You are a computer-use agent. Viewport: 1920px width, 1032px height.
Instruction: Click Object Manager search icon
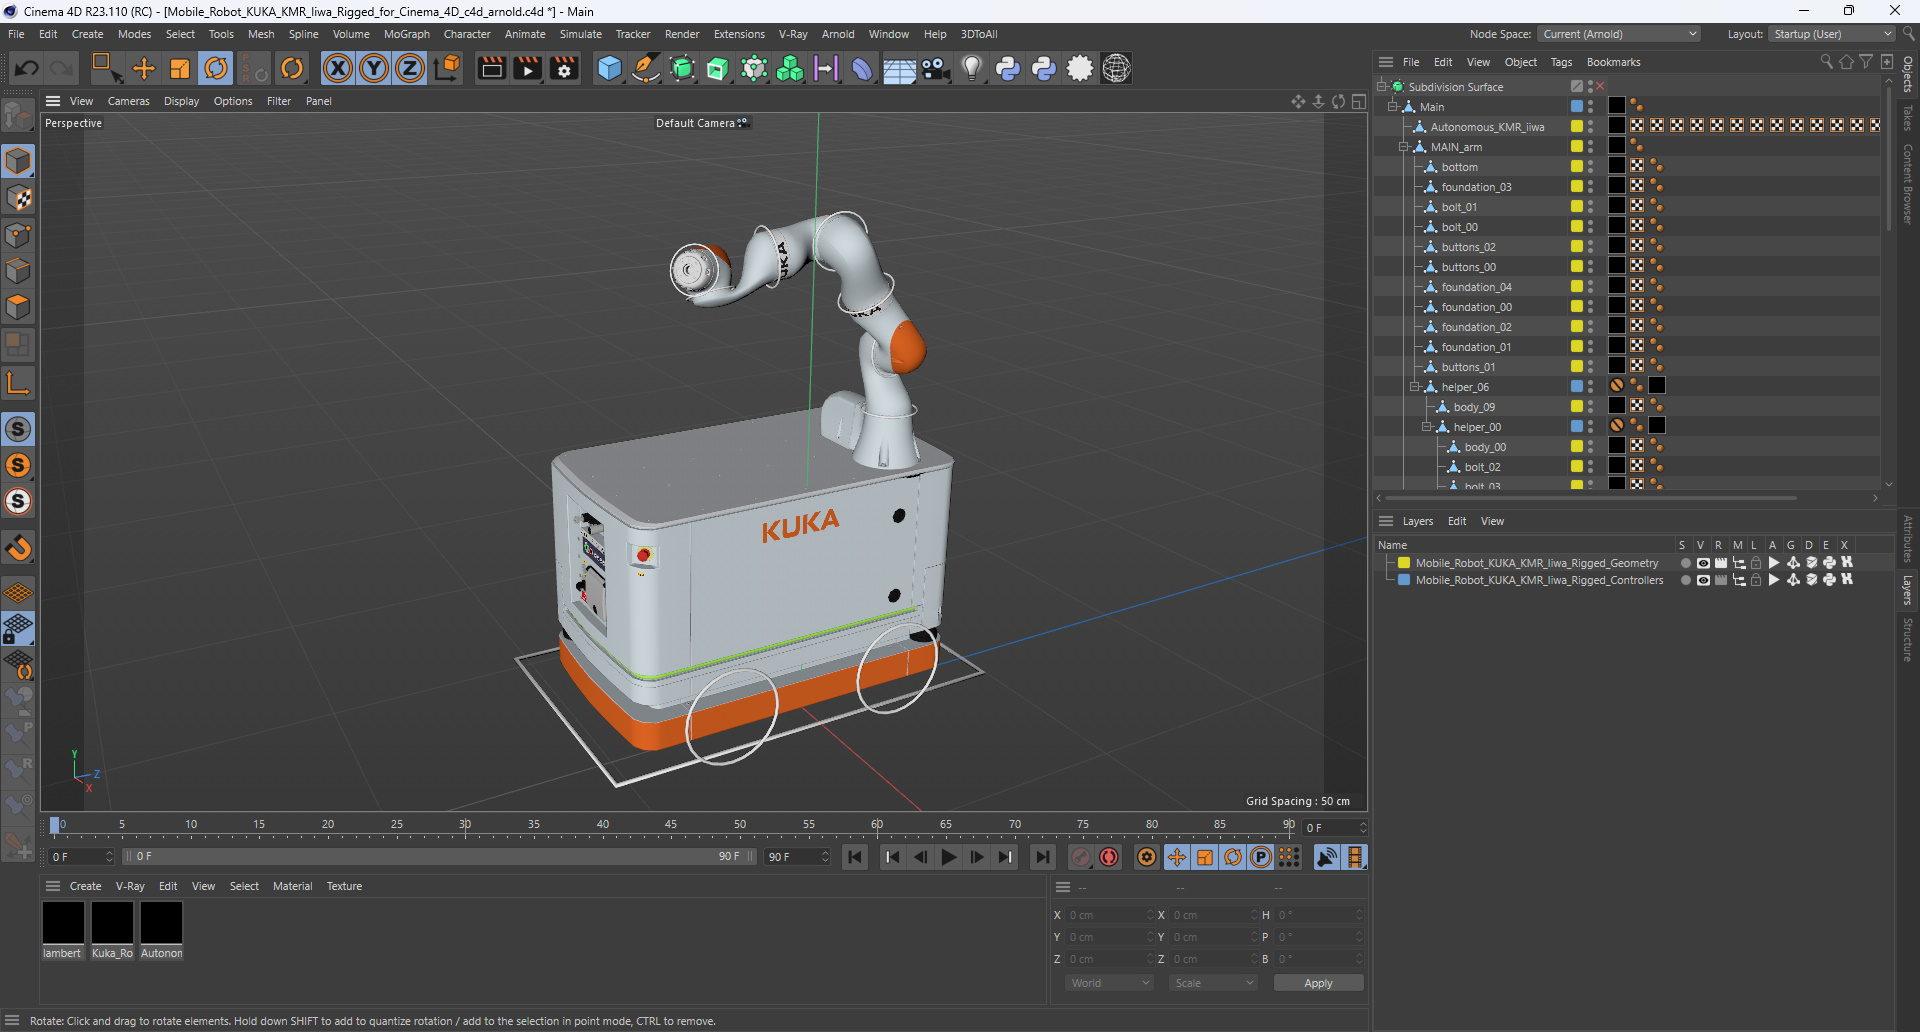point(1826,62)
